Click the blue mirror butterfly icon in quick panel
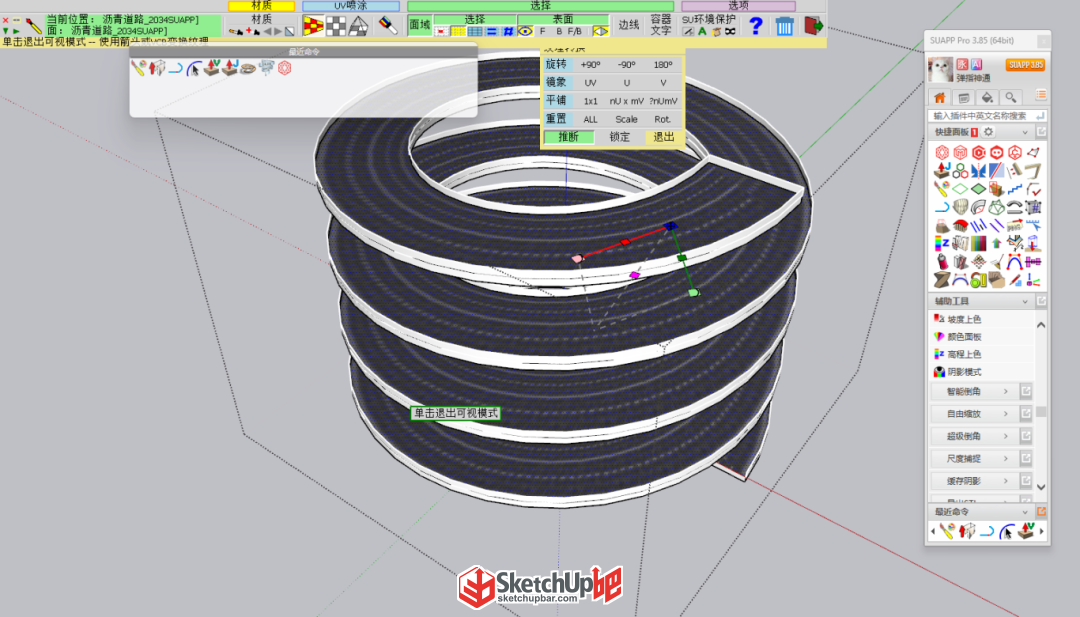The image size is (1080, 617). pyautogui.click(x=979, y=170)
